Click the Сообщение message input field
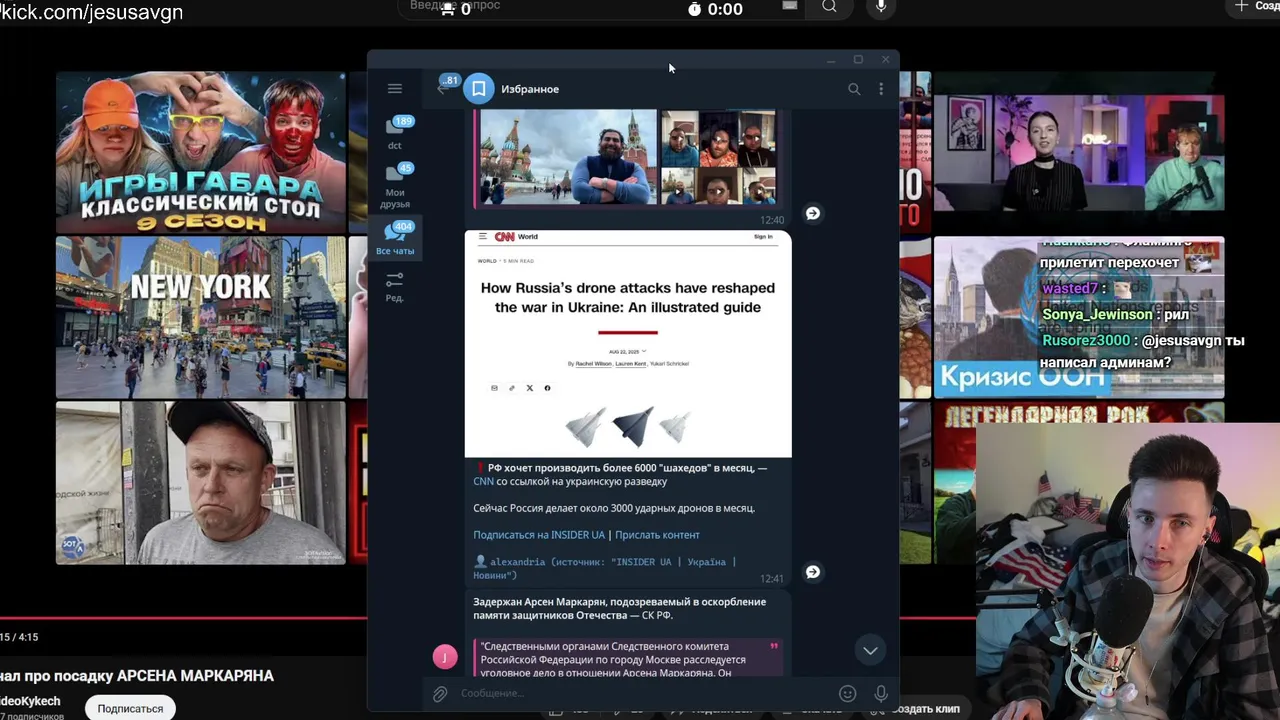The height and width of the screenshot is (720, 1280). coord(645,694)
